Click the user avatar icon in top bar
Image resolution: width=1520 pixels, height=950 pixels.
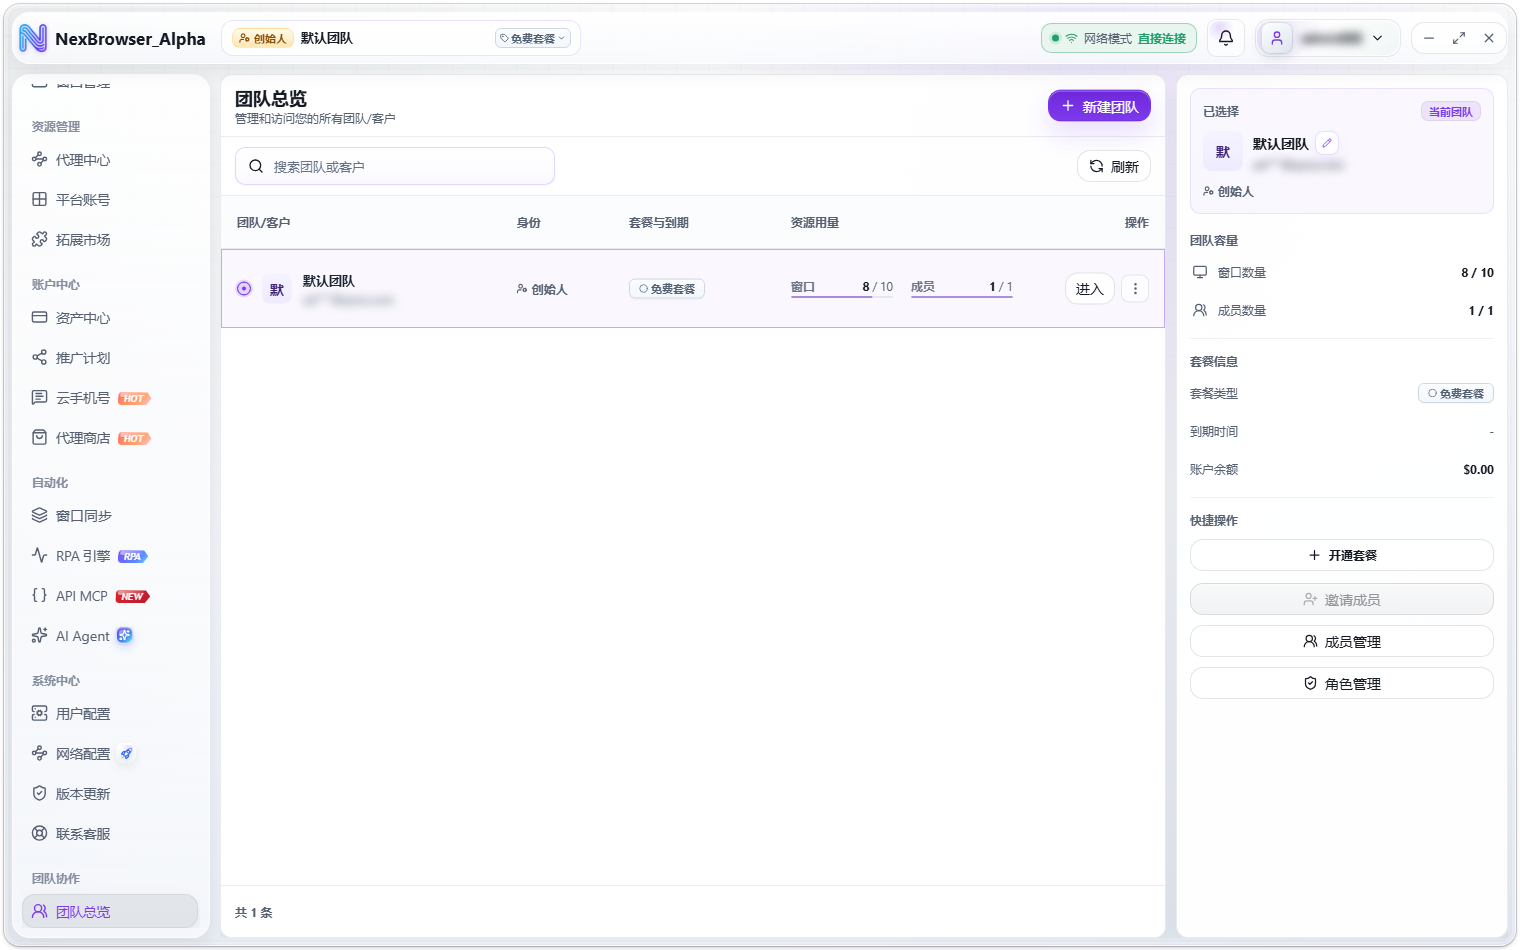pos(1277,38)
